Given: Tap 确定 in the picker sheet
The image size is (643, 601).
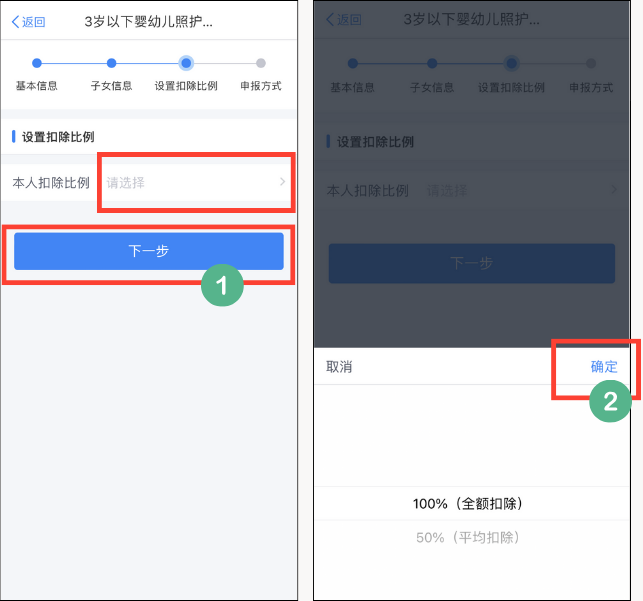Looking at the screenshot, I should click(604, 367).
